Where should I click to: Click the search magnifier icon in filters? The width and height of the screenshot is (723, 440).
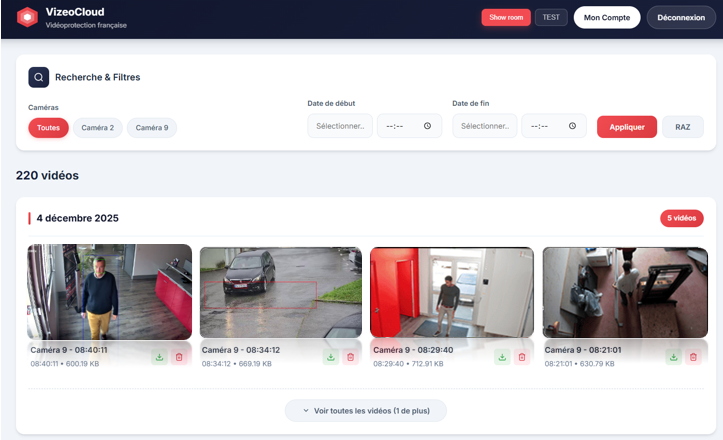[39, 77]
